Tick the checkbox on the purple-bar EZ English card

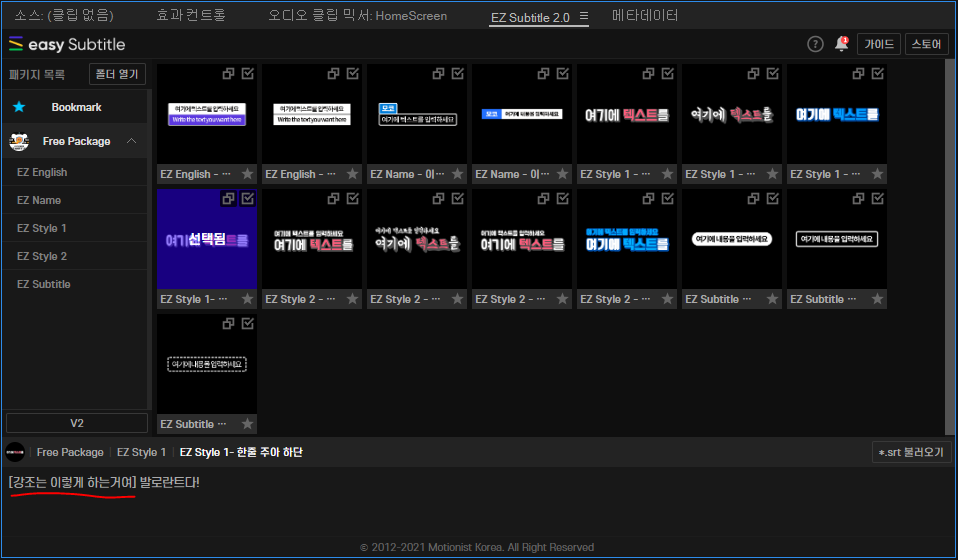pyautogui.click(x=248, y=73)
